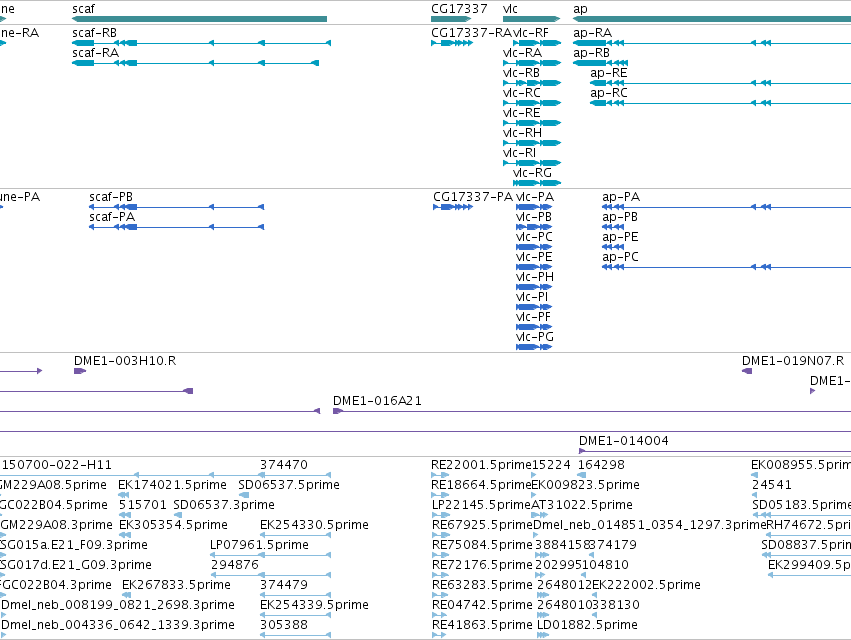Select transcript vlc-RE

522,113
